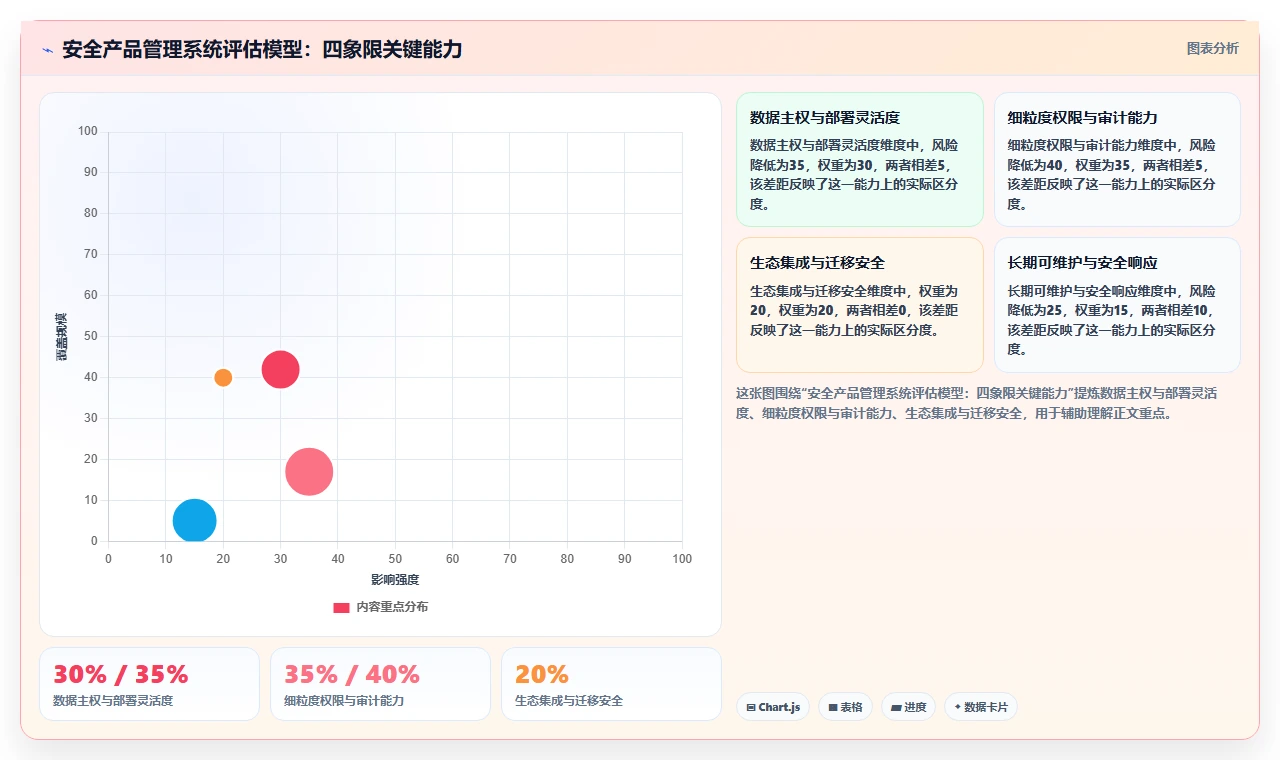The image size is (1280, 760).
Task: Open the 35% / 40% stat card
Action: tap(380, 684)
